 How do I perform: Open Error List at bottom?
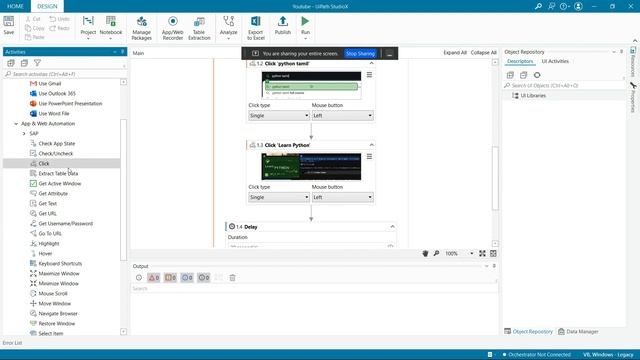[x=12, y=343]
